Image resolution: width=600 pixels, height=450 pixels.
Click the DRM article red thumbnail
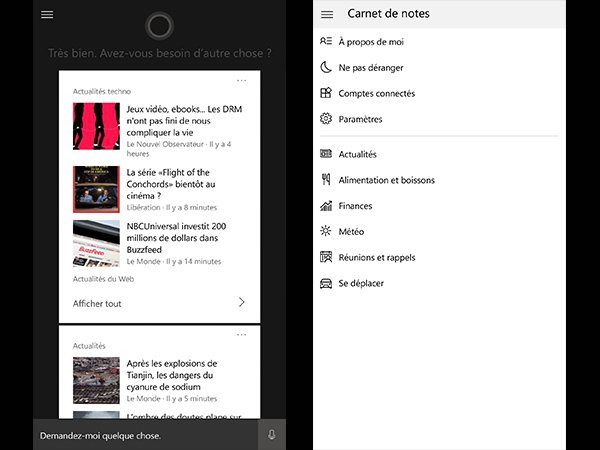point(96,126)
